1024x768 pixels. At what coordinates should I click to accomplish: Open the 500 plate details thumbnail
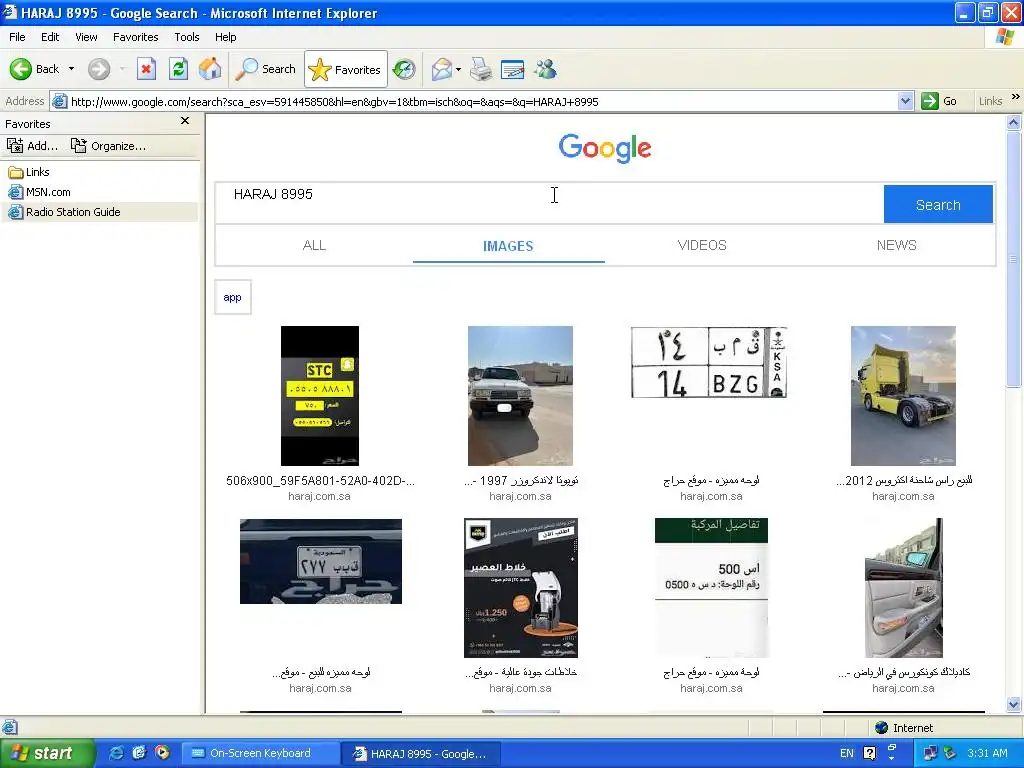tap(711, 588)
